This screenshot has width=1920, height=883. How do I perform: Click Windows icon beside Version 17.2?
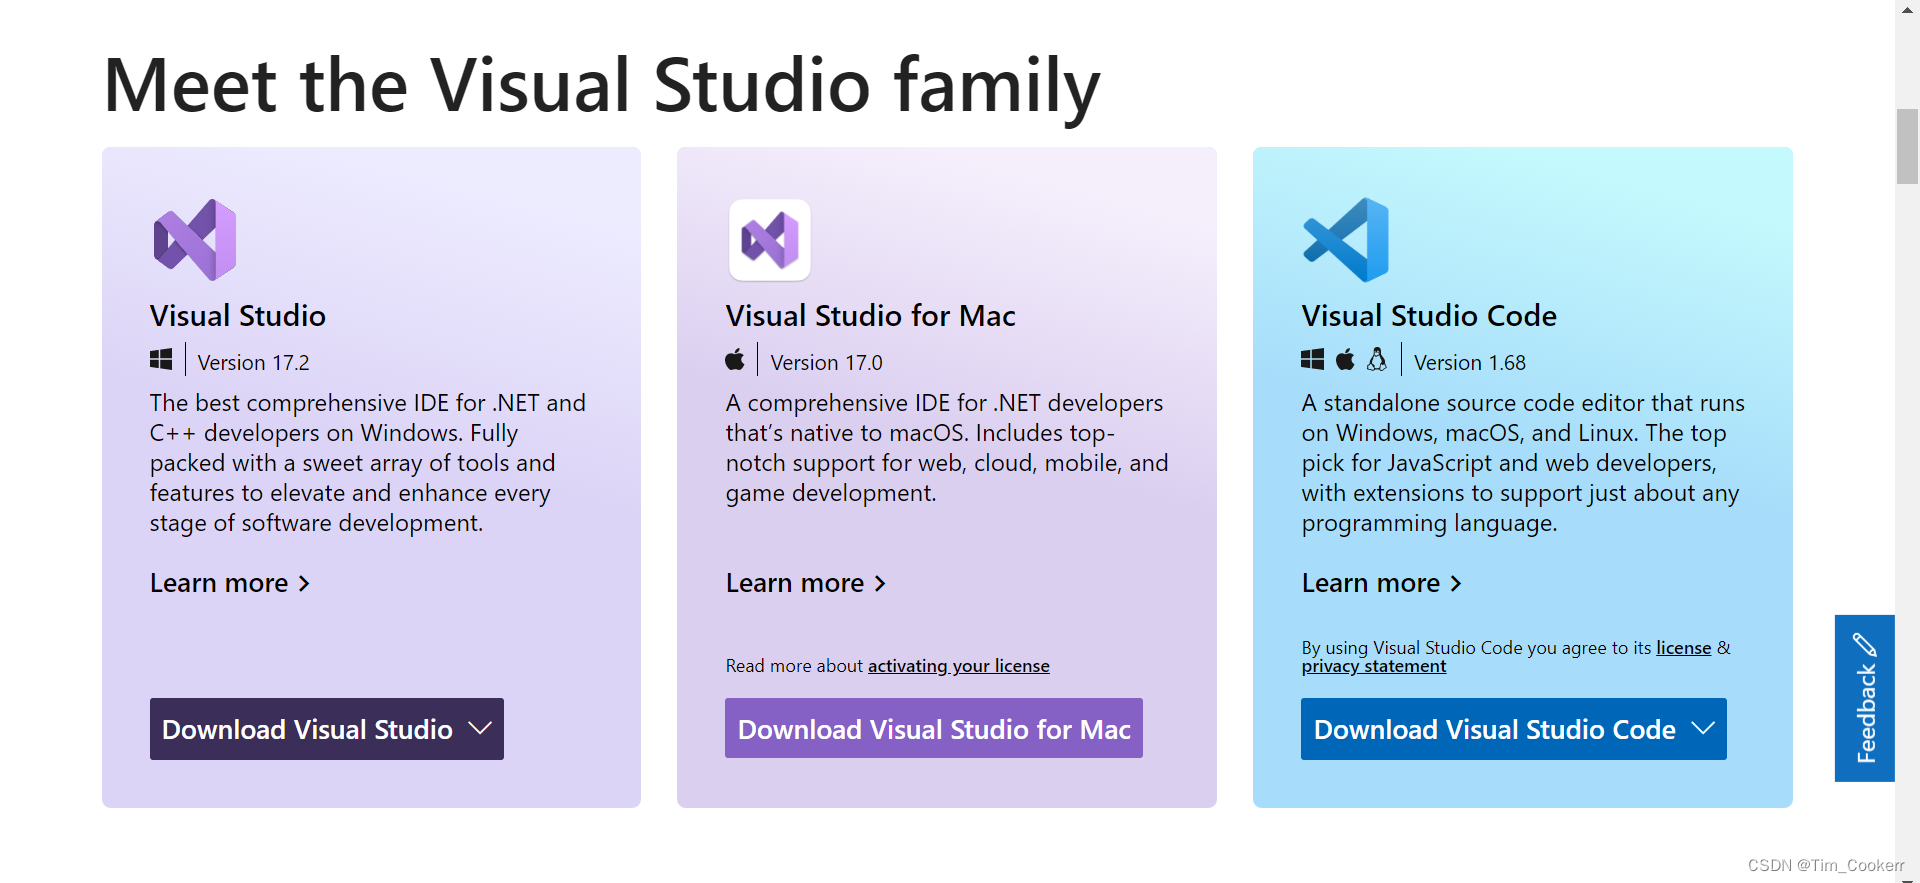(x=161, y=360)
